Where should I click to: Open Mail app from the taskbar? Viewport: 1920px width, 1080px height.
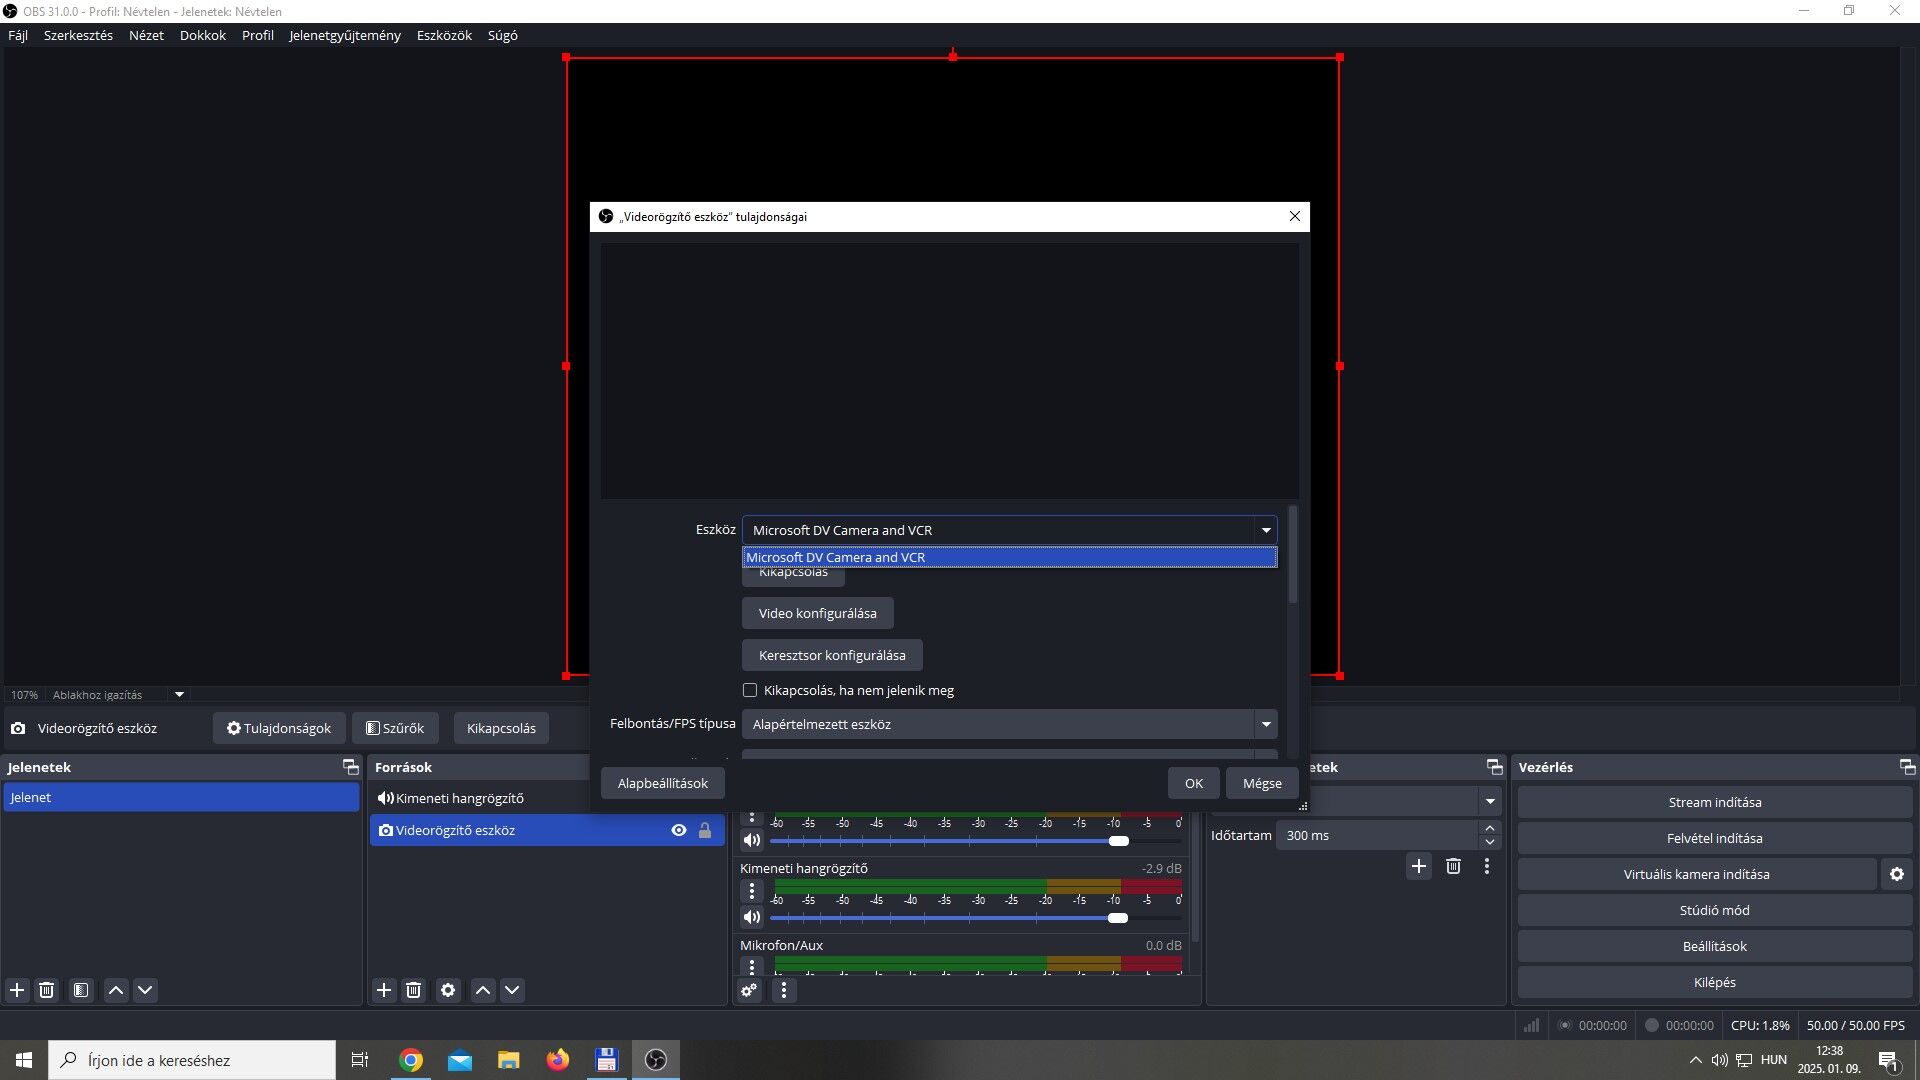(x=460, y=1060)
